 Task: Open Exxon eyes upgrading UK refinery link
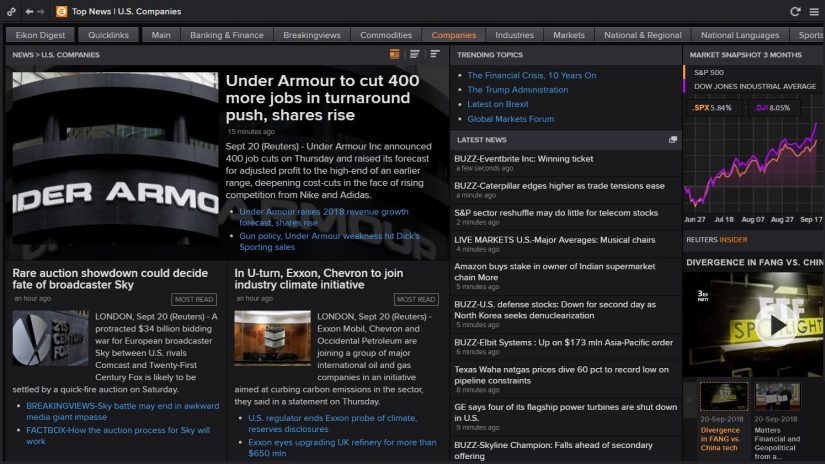(x=343, y=448)
